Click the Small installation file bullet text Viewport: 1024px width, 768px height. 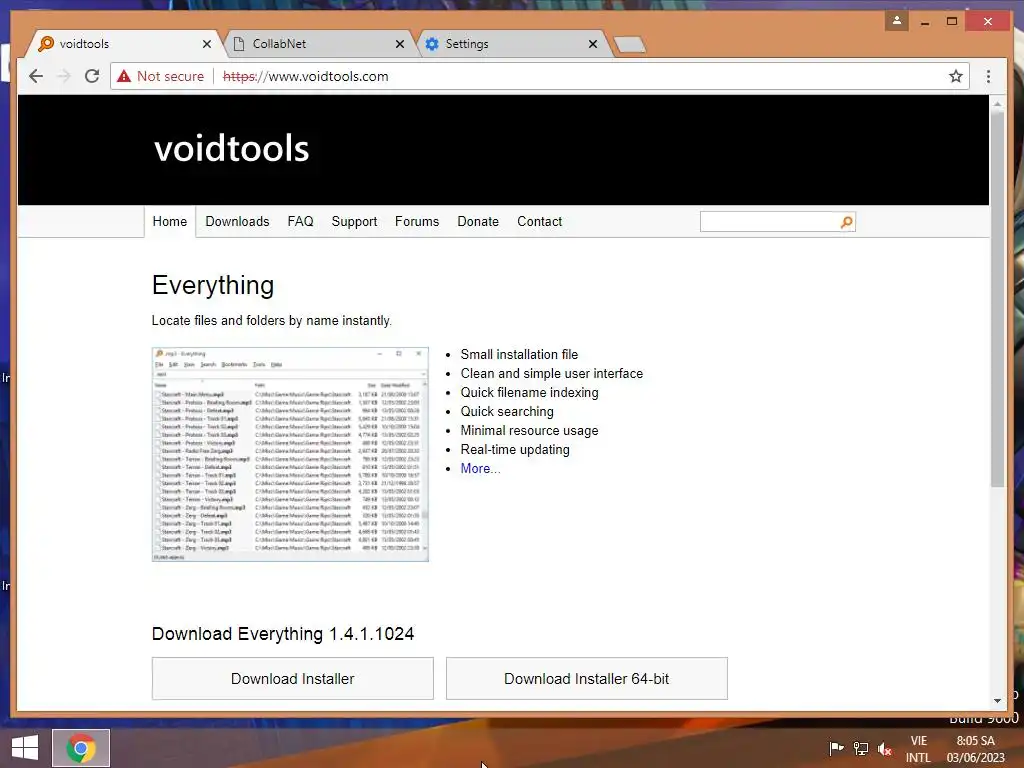pos(519,355)
